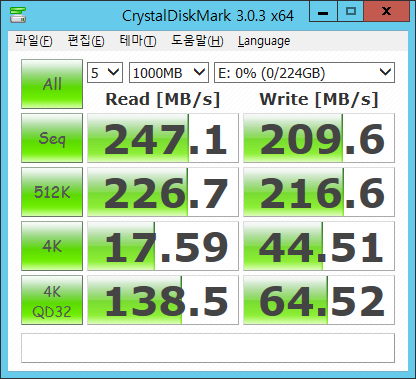Select the 512K read result 226.7

click(163, 192)
